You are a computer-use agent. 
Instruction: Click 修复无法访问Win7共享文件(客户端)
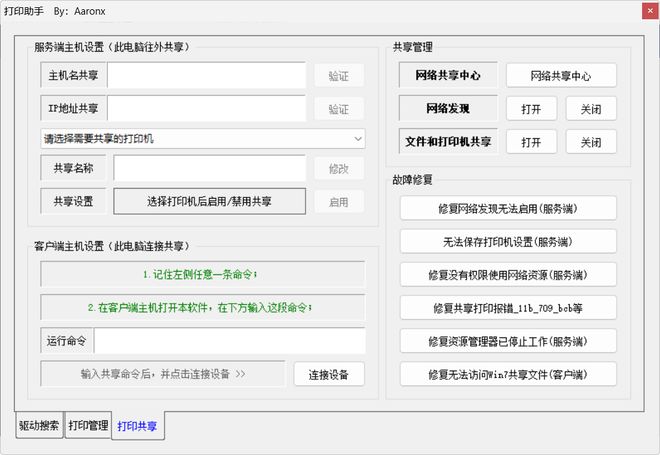point(508,374)
